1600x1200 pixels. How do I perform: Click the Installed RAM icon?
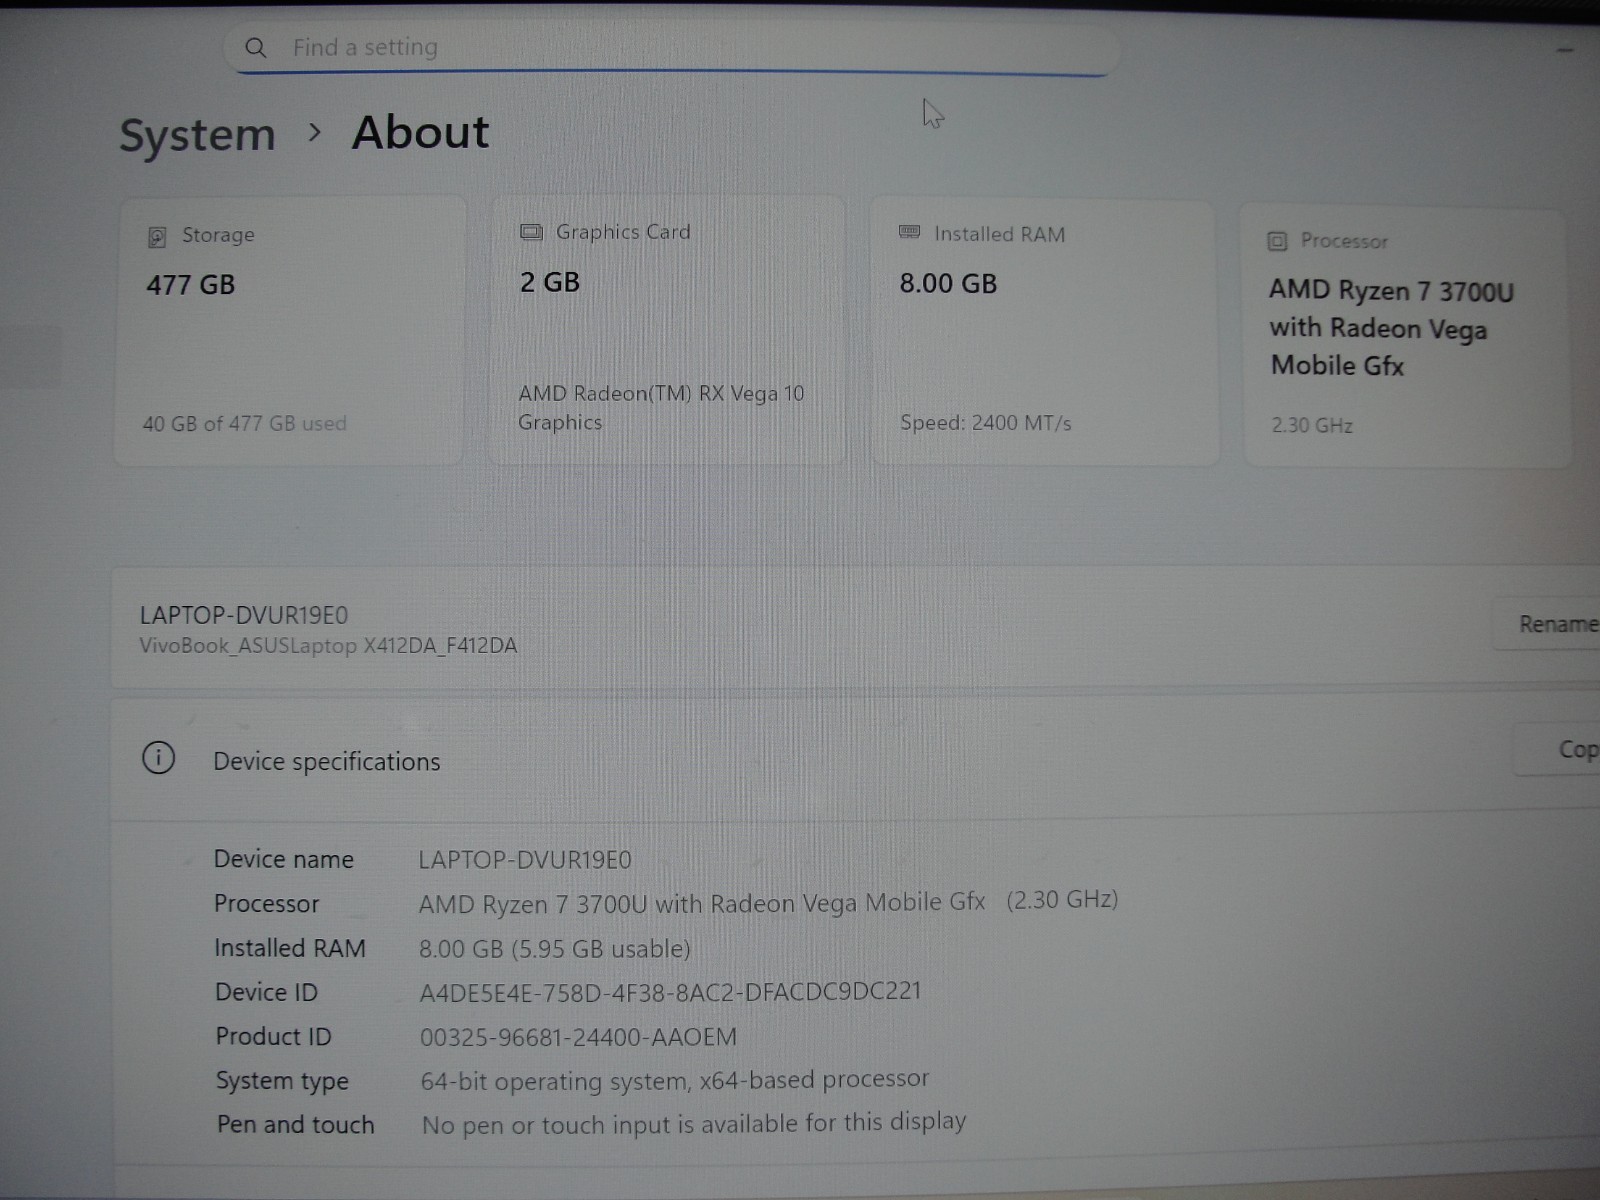click(x=909, y=232)
